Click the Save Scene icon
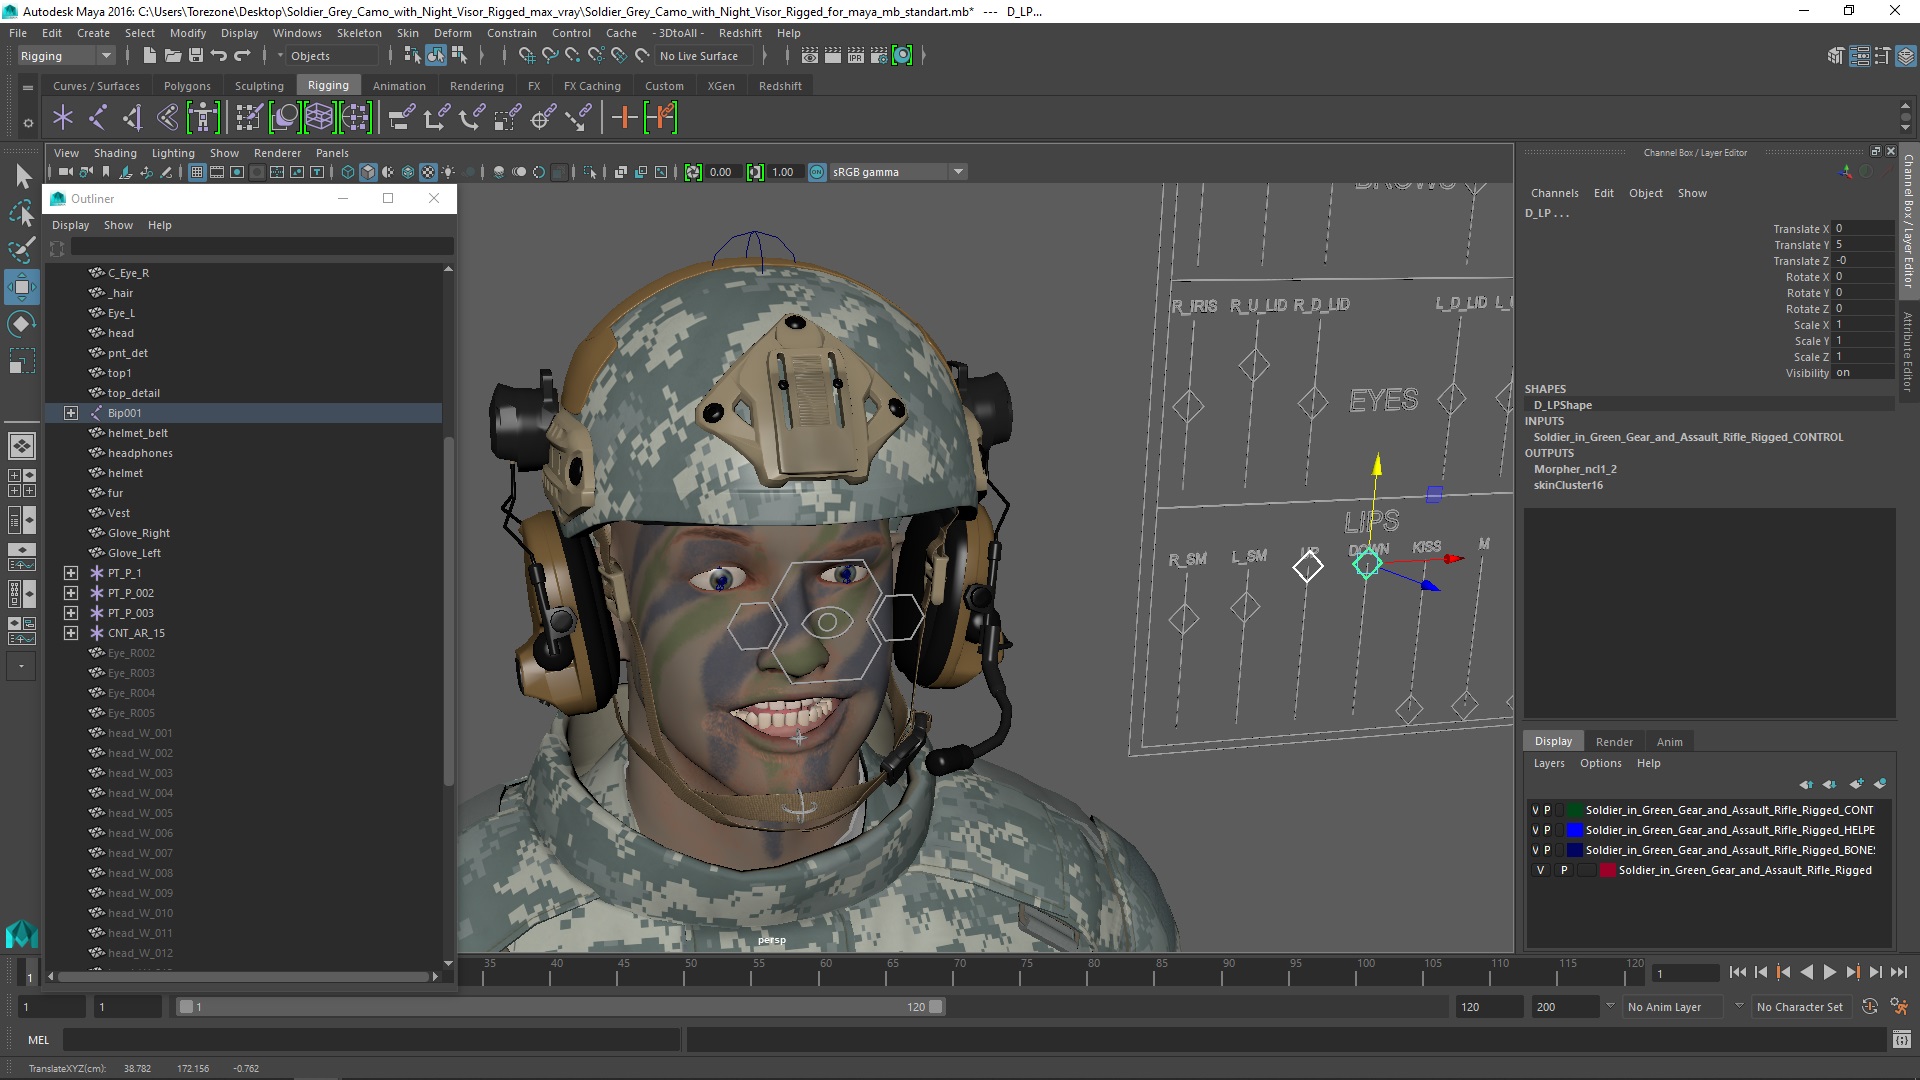1920x1080 pixels. pos(196,56)
